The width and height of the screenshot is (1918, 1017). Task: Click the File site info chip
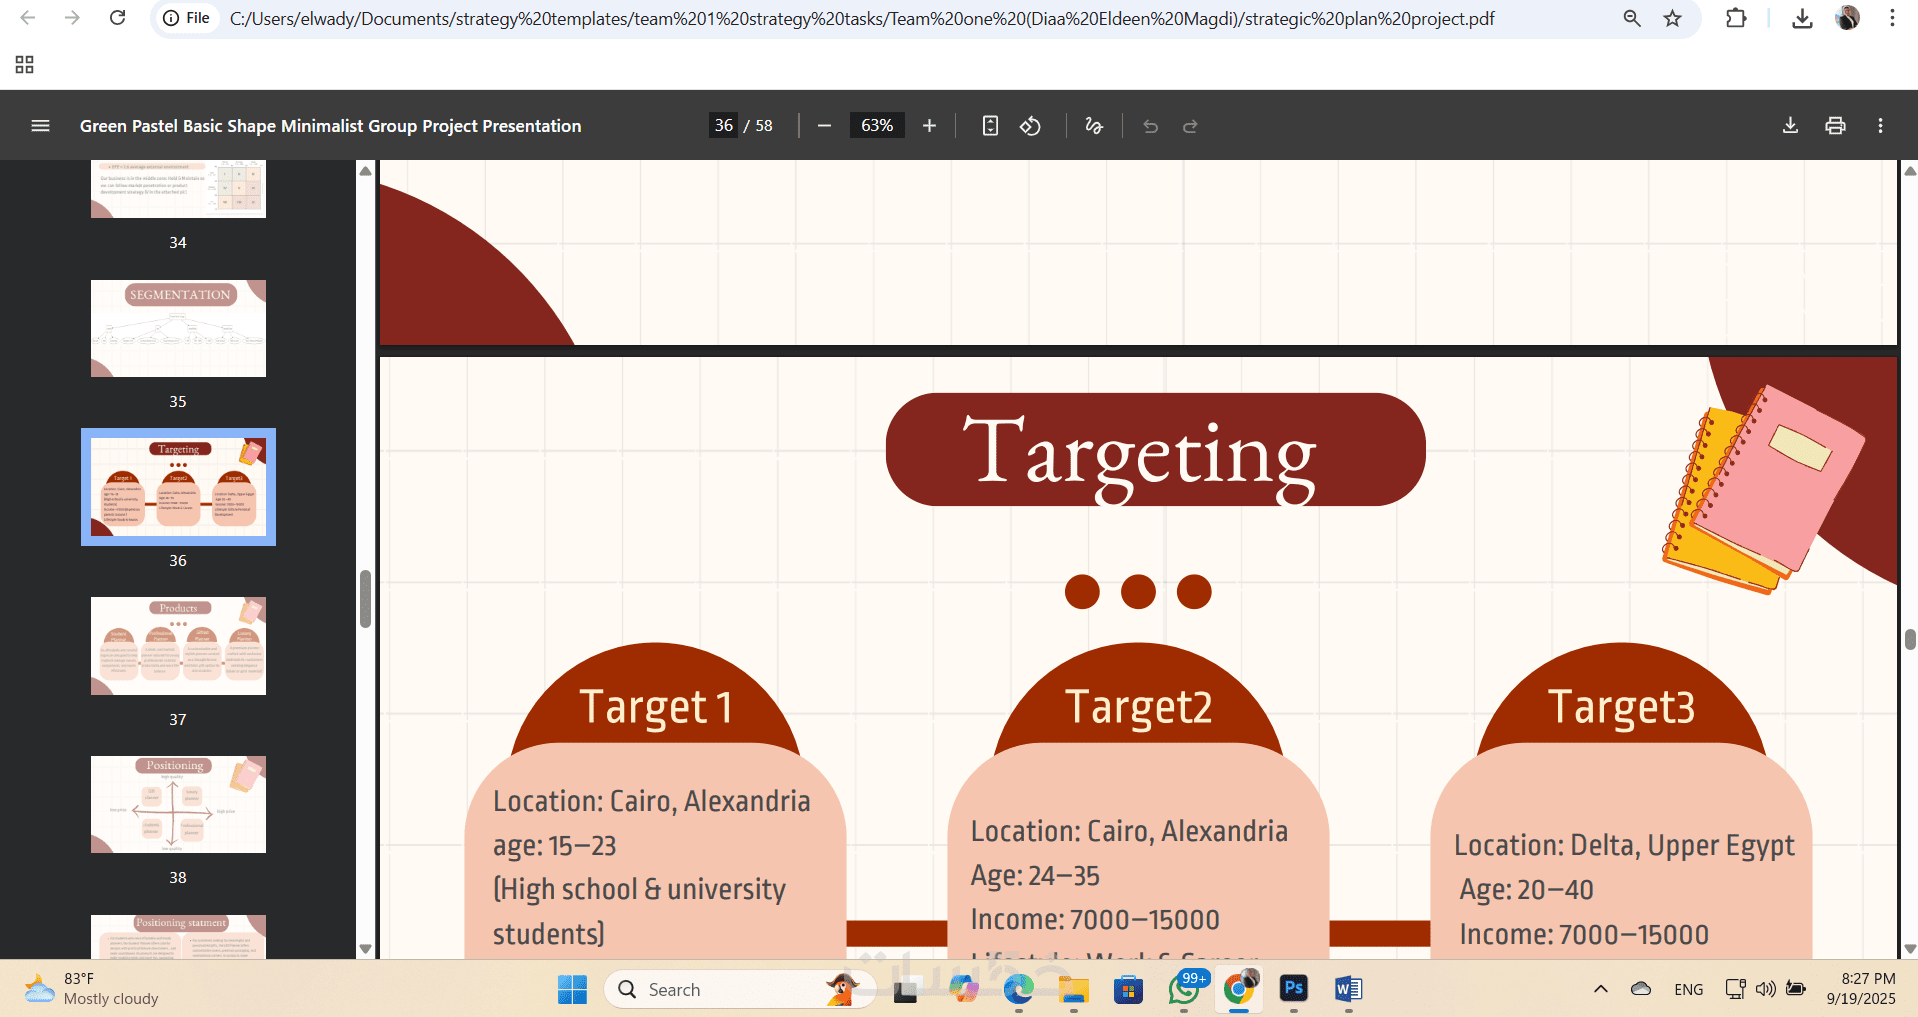[187, 18]
